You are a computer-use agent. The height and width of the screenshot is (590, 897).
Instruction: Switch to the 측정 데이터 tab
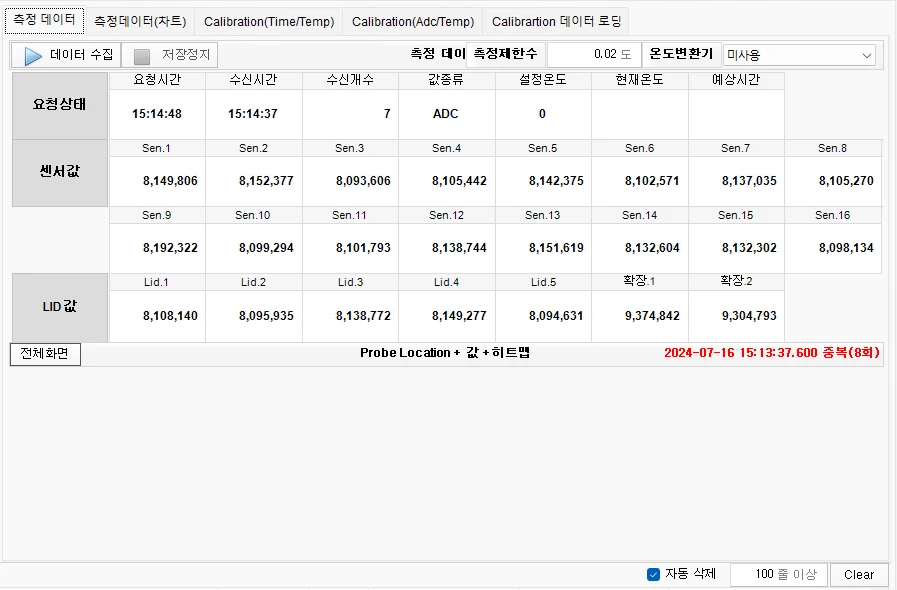click(45, 20)
